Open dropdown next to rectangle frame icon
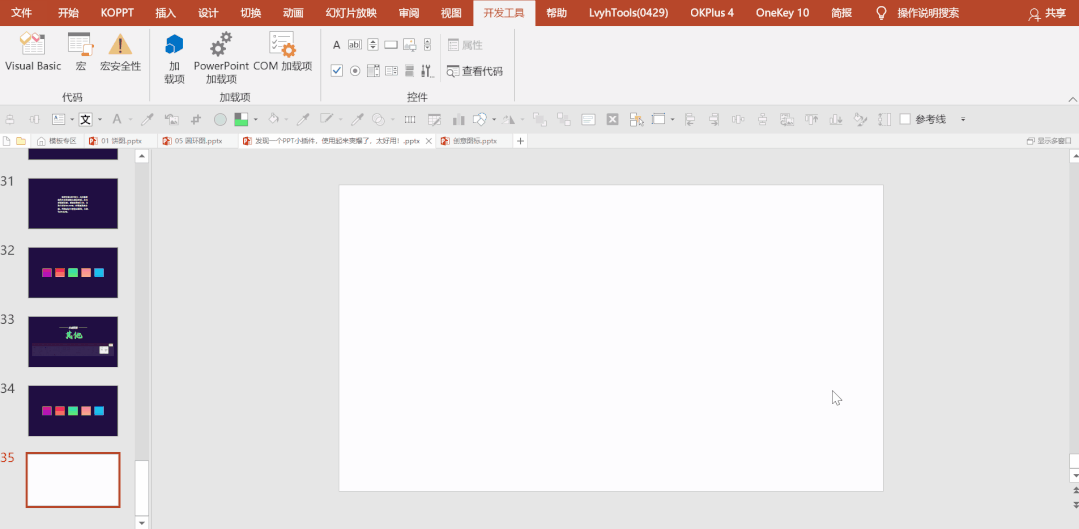Image resolution: width=1079 pixels, height=529 pixels. (672, 120)
